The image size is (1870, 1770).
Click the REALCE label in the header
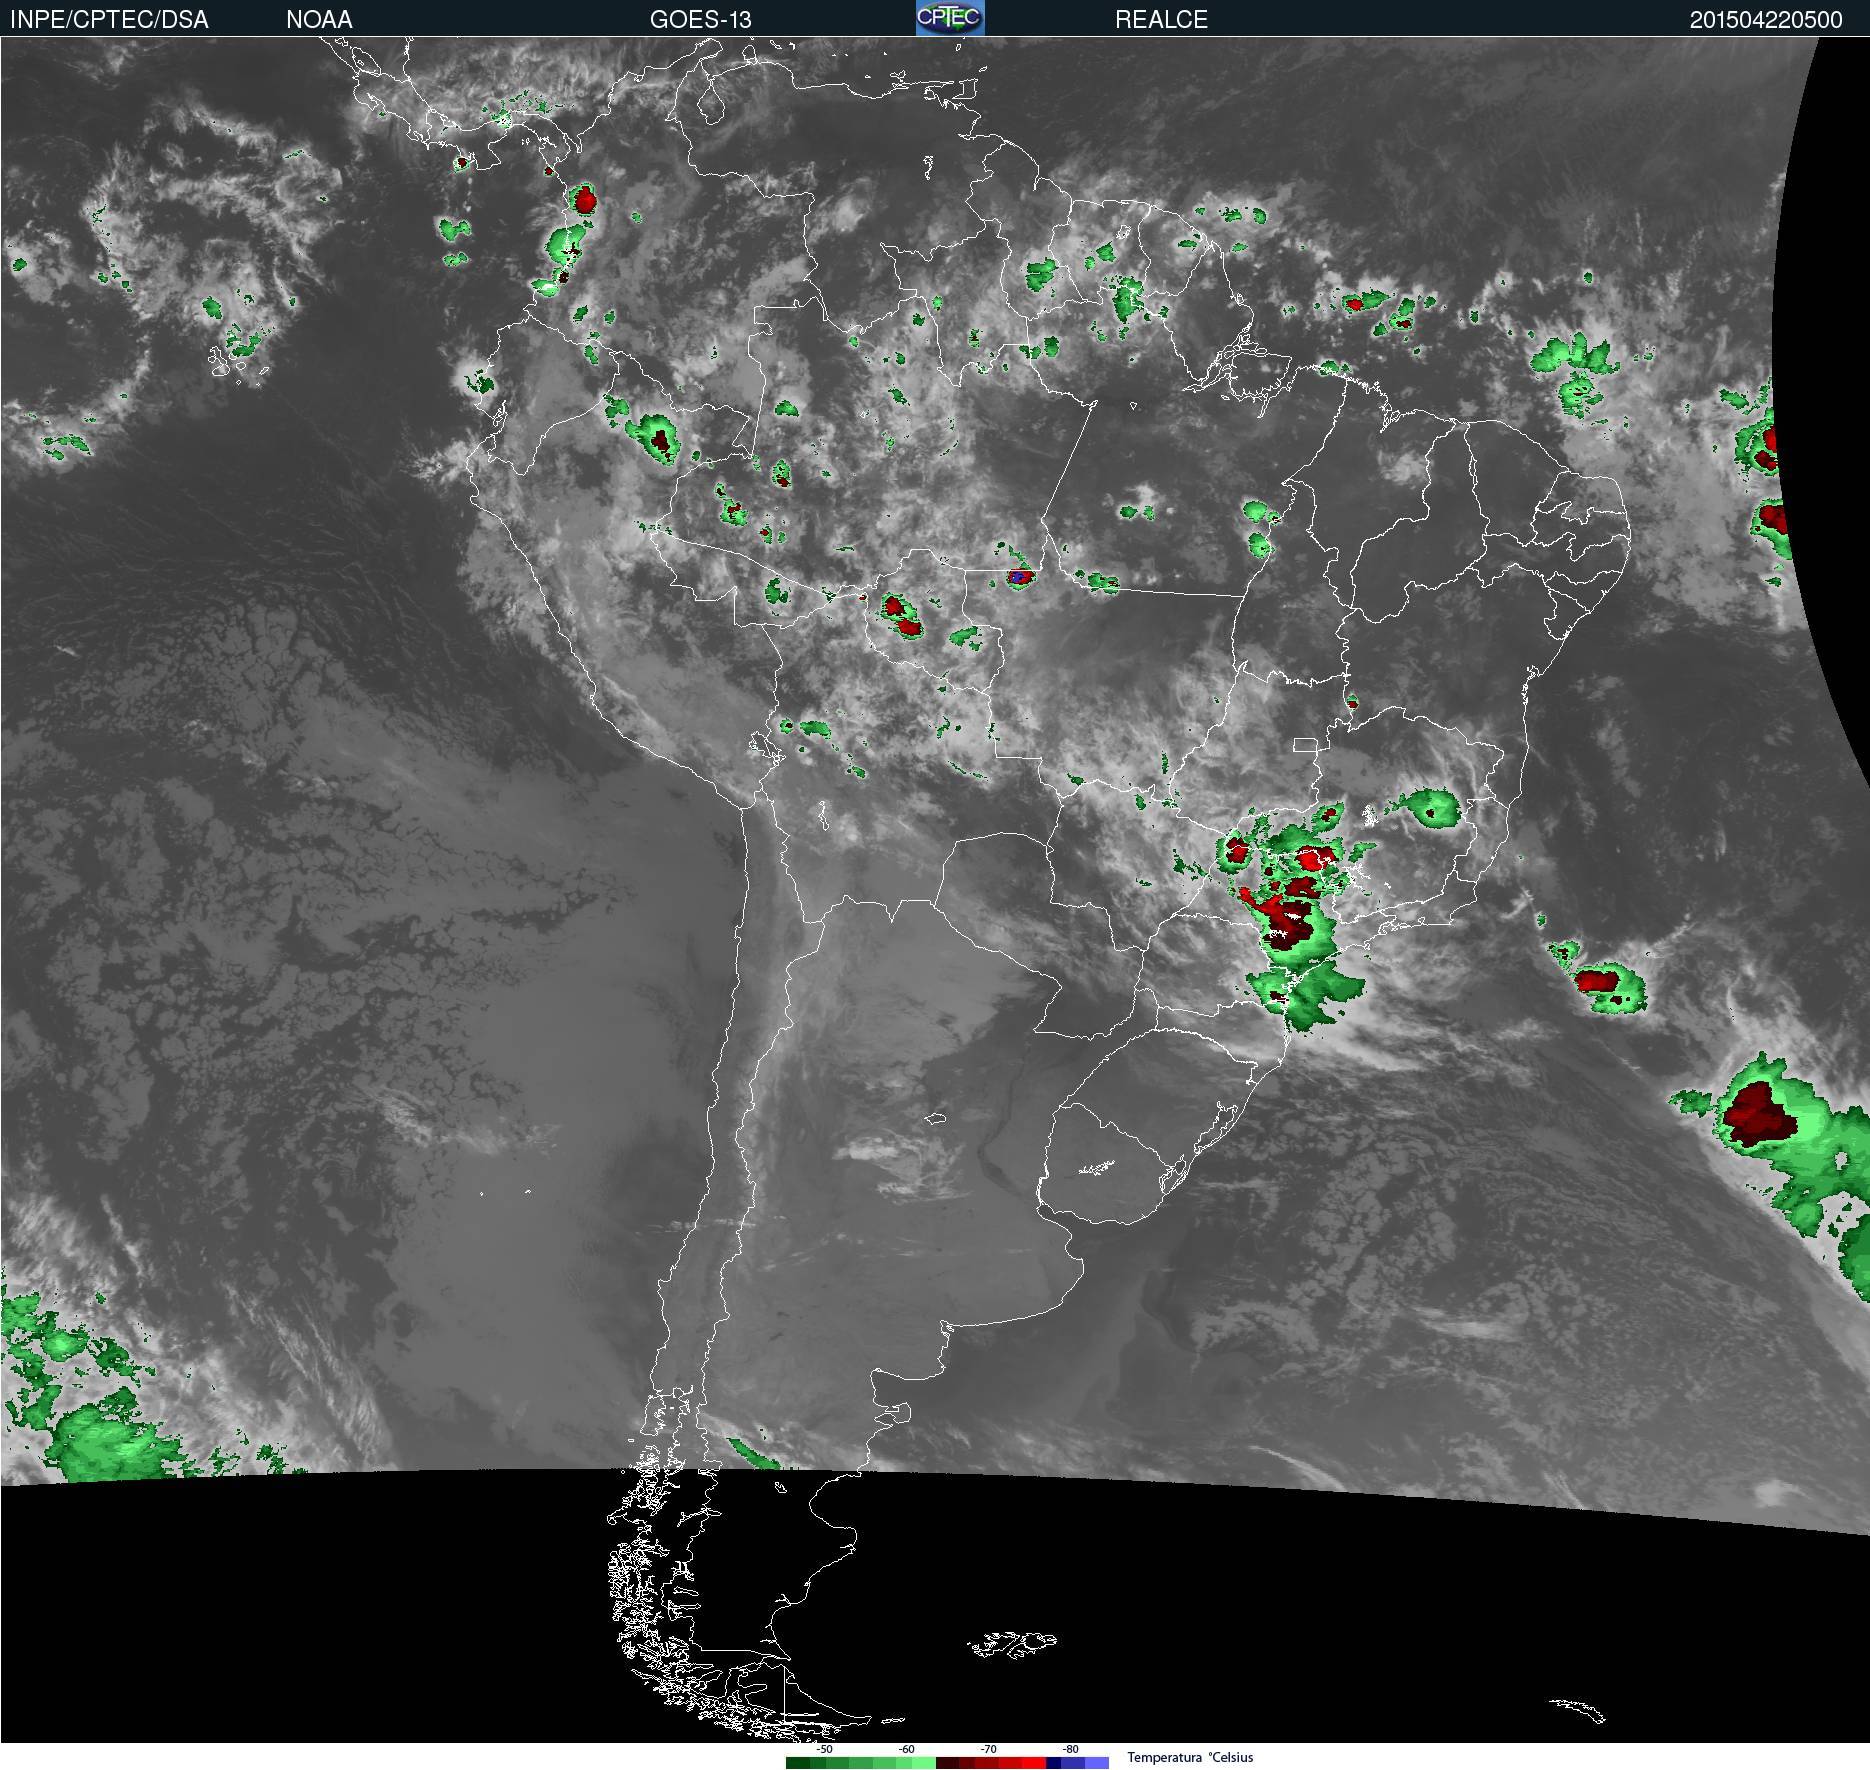point(1161,19)
